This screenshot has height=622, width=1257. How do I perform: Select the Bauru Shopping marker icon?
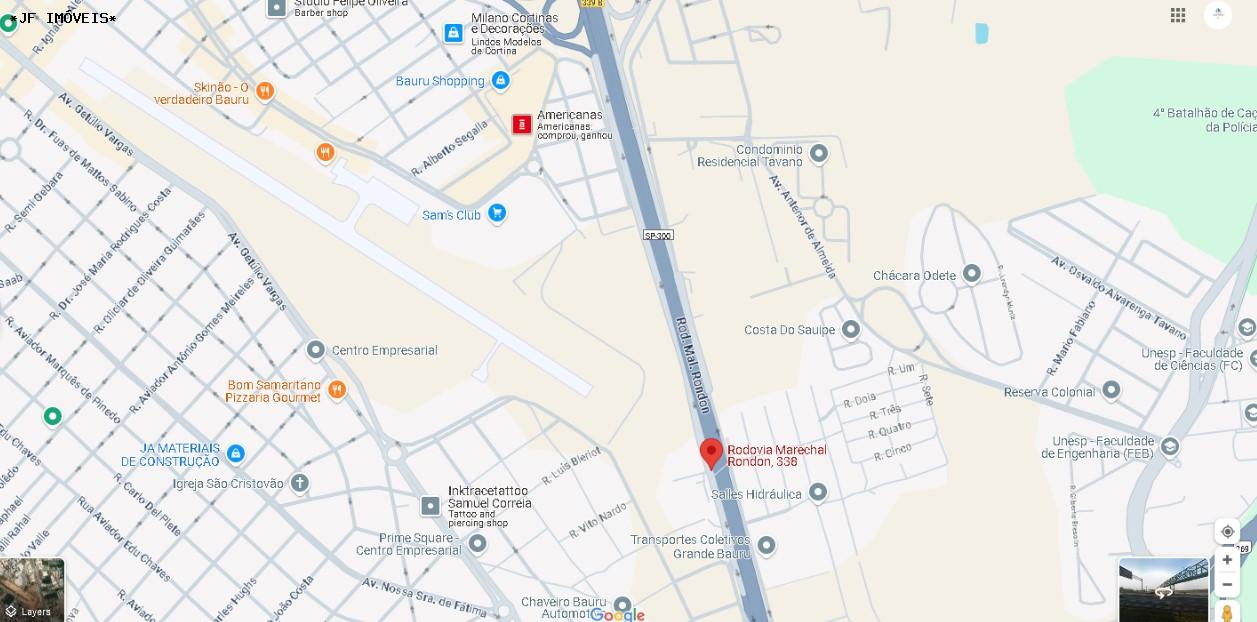[501, 81]
